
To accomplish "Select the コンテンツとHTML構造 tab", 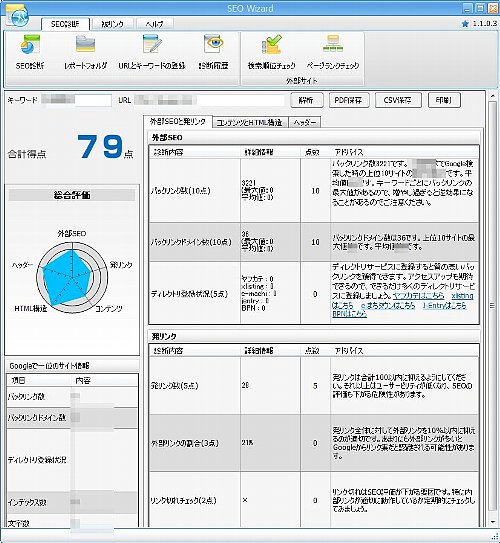I will (x=250, y=123).
